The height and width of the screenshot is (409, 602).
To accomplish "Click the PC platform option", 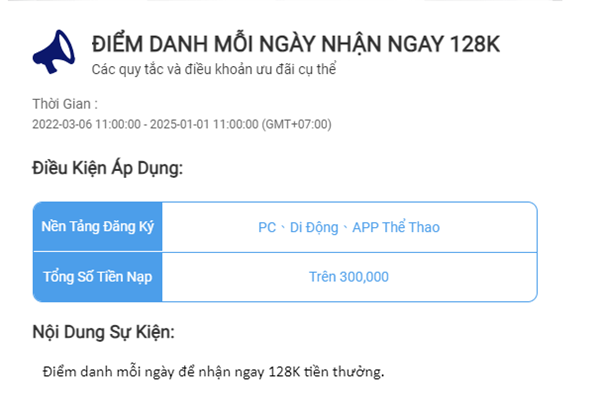I will (x=267, y=227).
